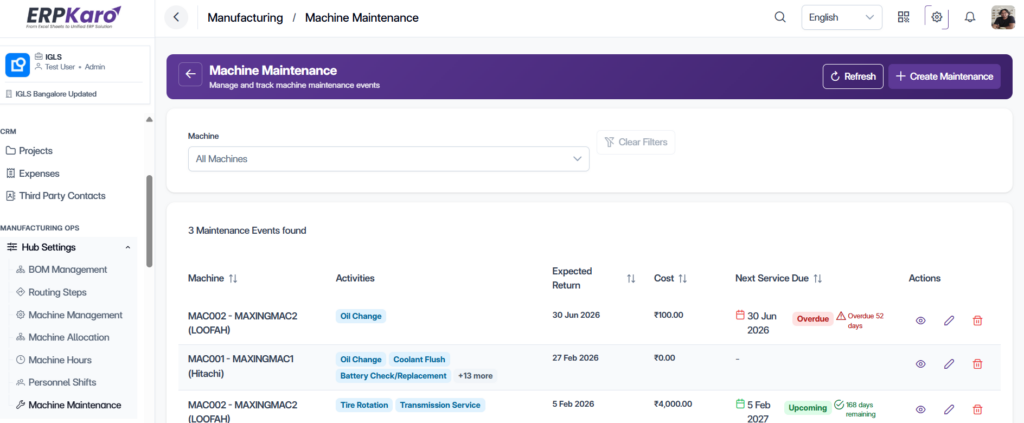The image size is (1024, 423).
Task: Click the Transmission Service activity tag
Action: coord(440,405)
